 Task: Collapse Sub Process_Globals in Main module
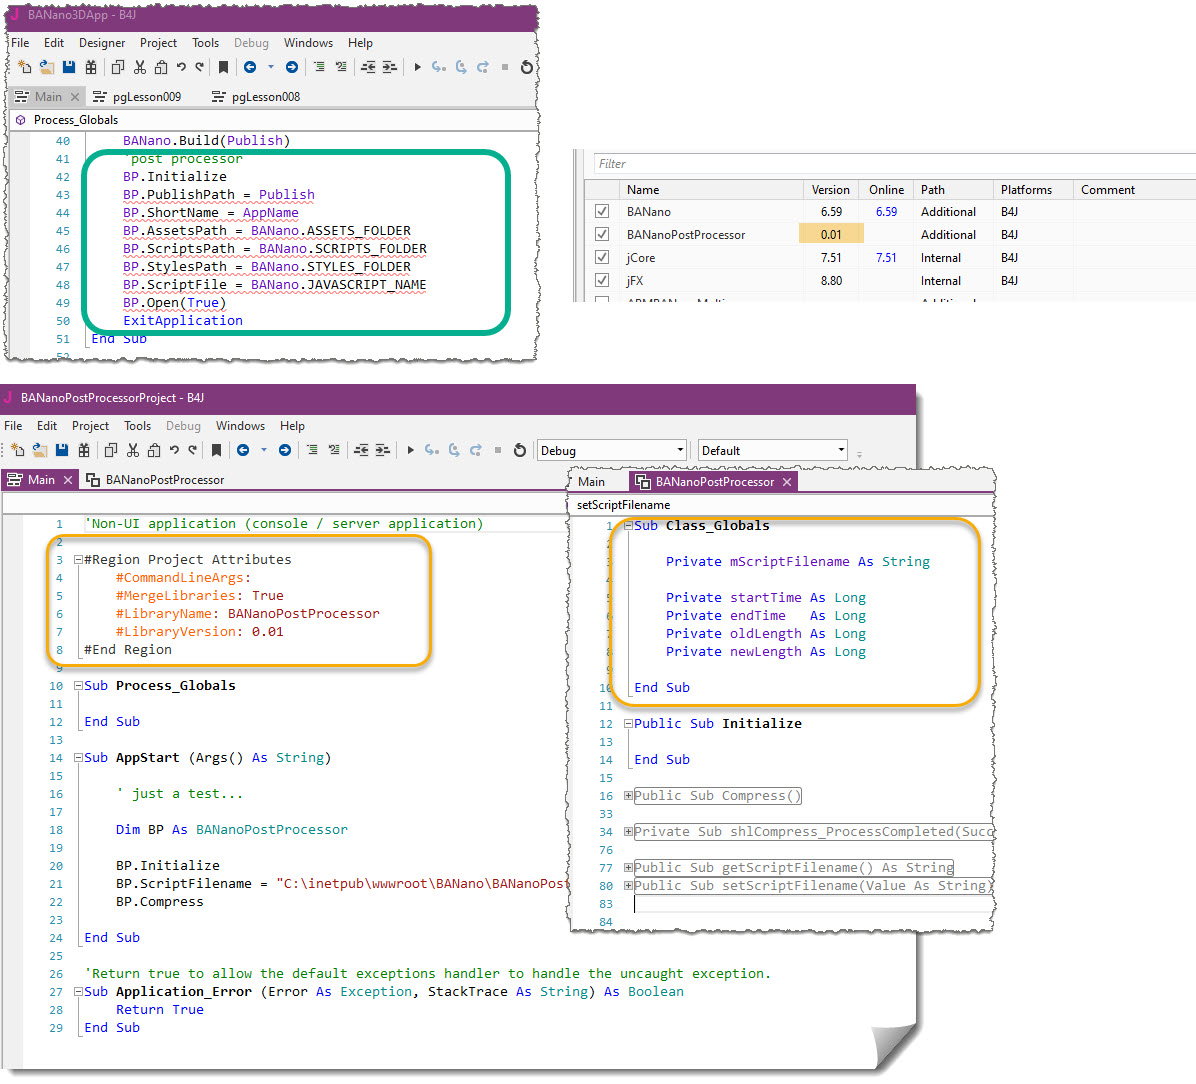(78, 685)
